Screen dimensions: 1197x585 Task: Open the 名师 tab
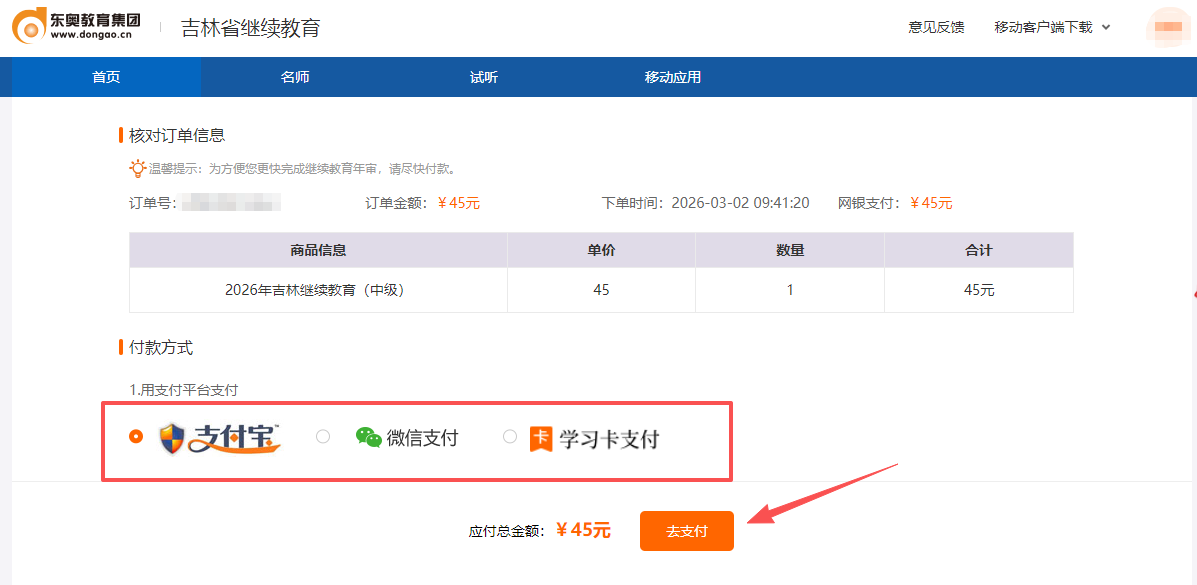[x=295, y=77]
